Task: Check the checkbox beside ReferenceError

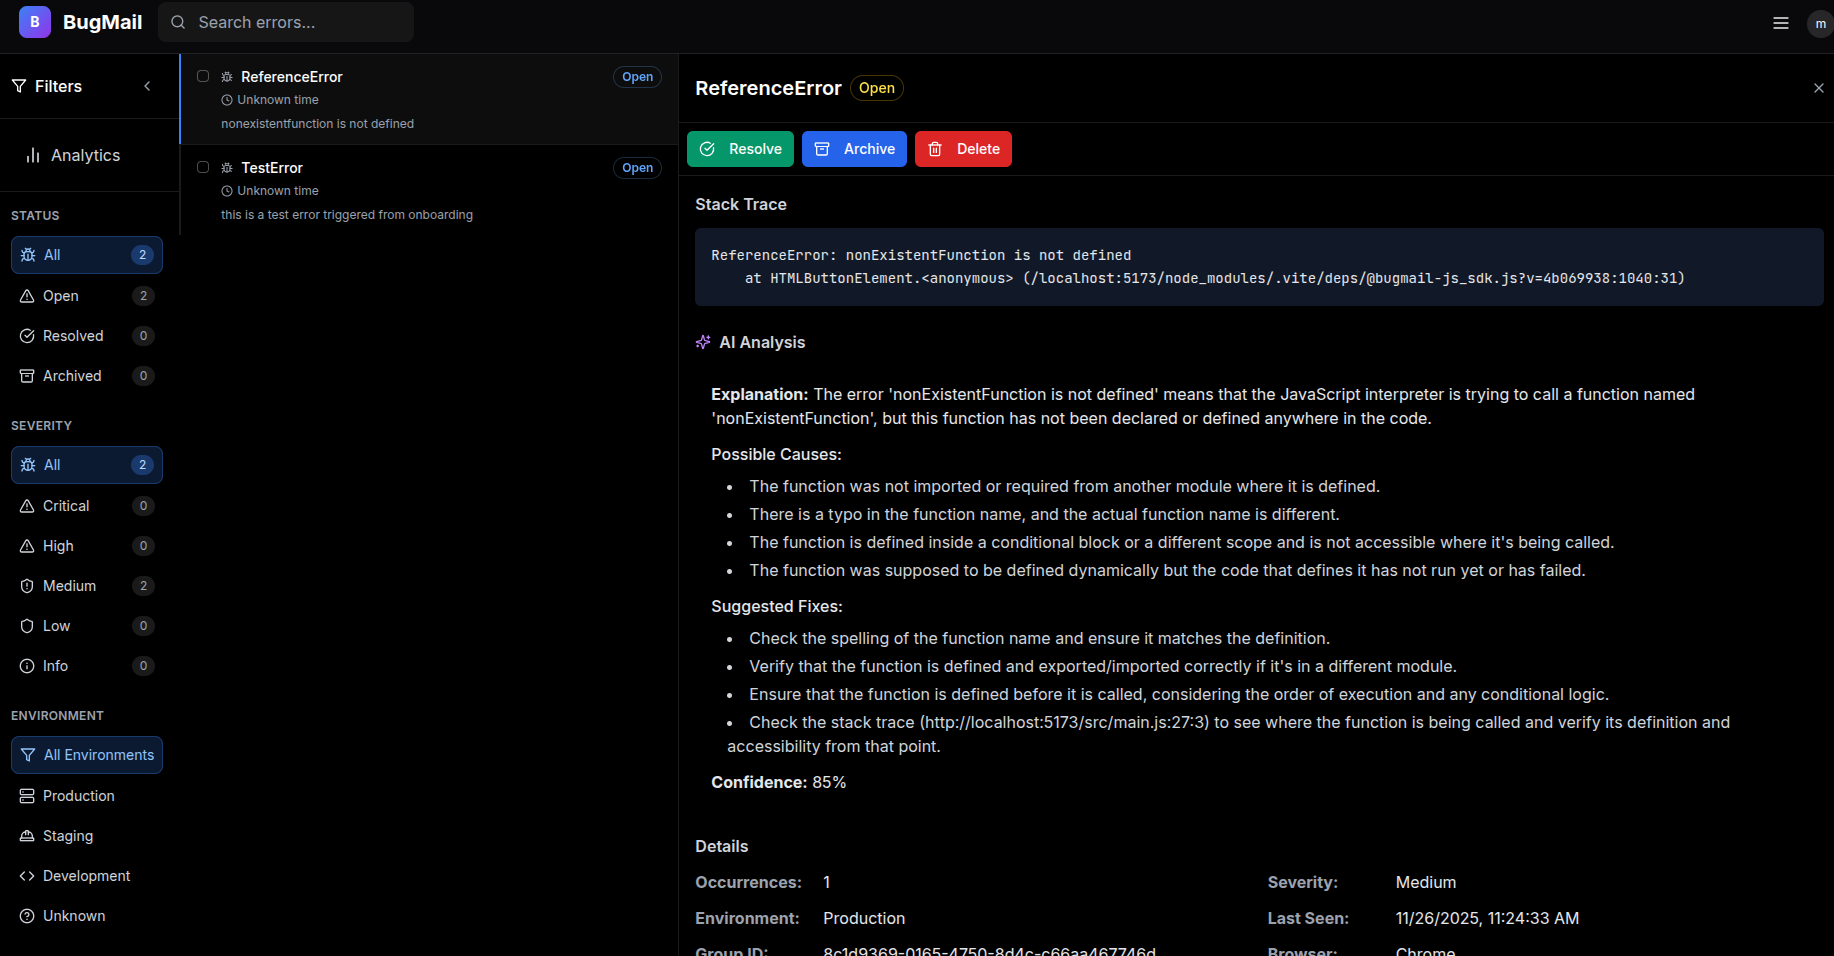Action: click(202, 75)
